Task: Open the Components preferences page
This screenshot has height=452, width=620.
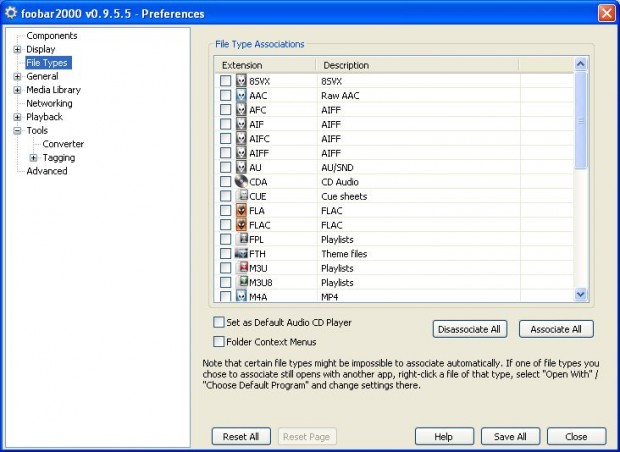Action: [52, 36]
